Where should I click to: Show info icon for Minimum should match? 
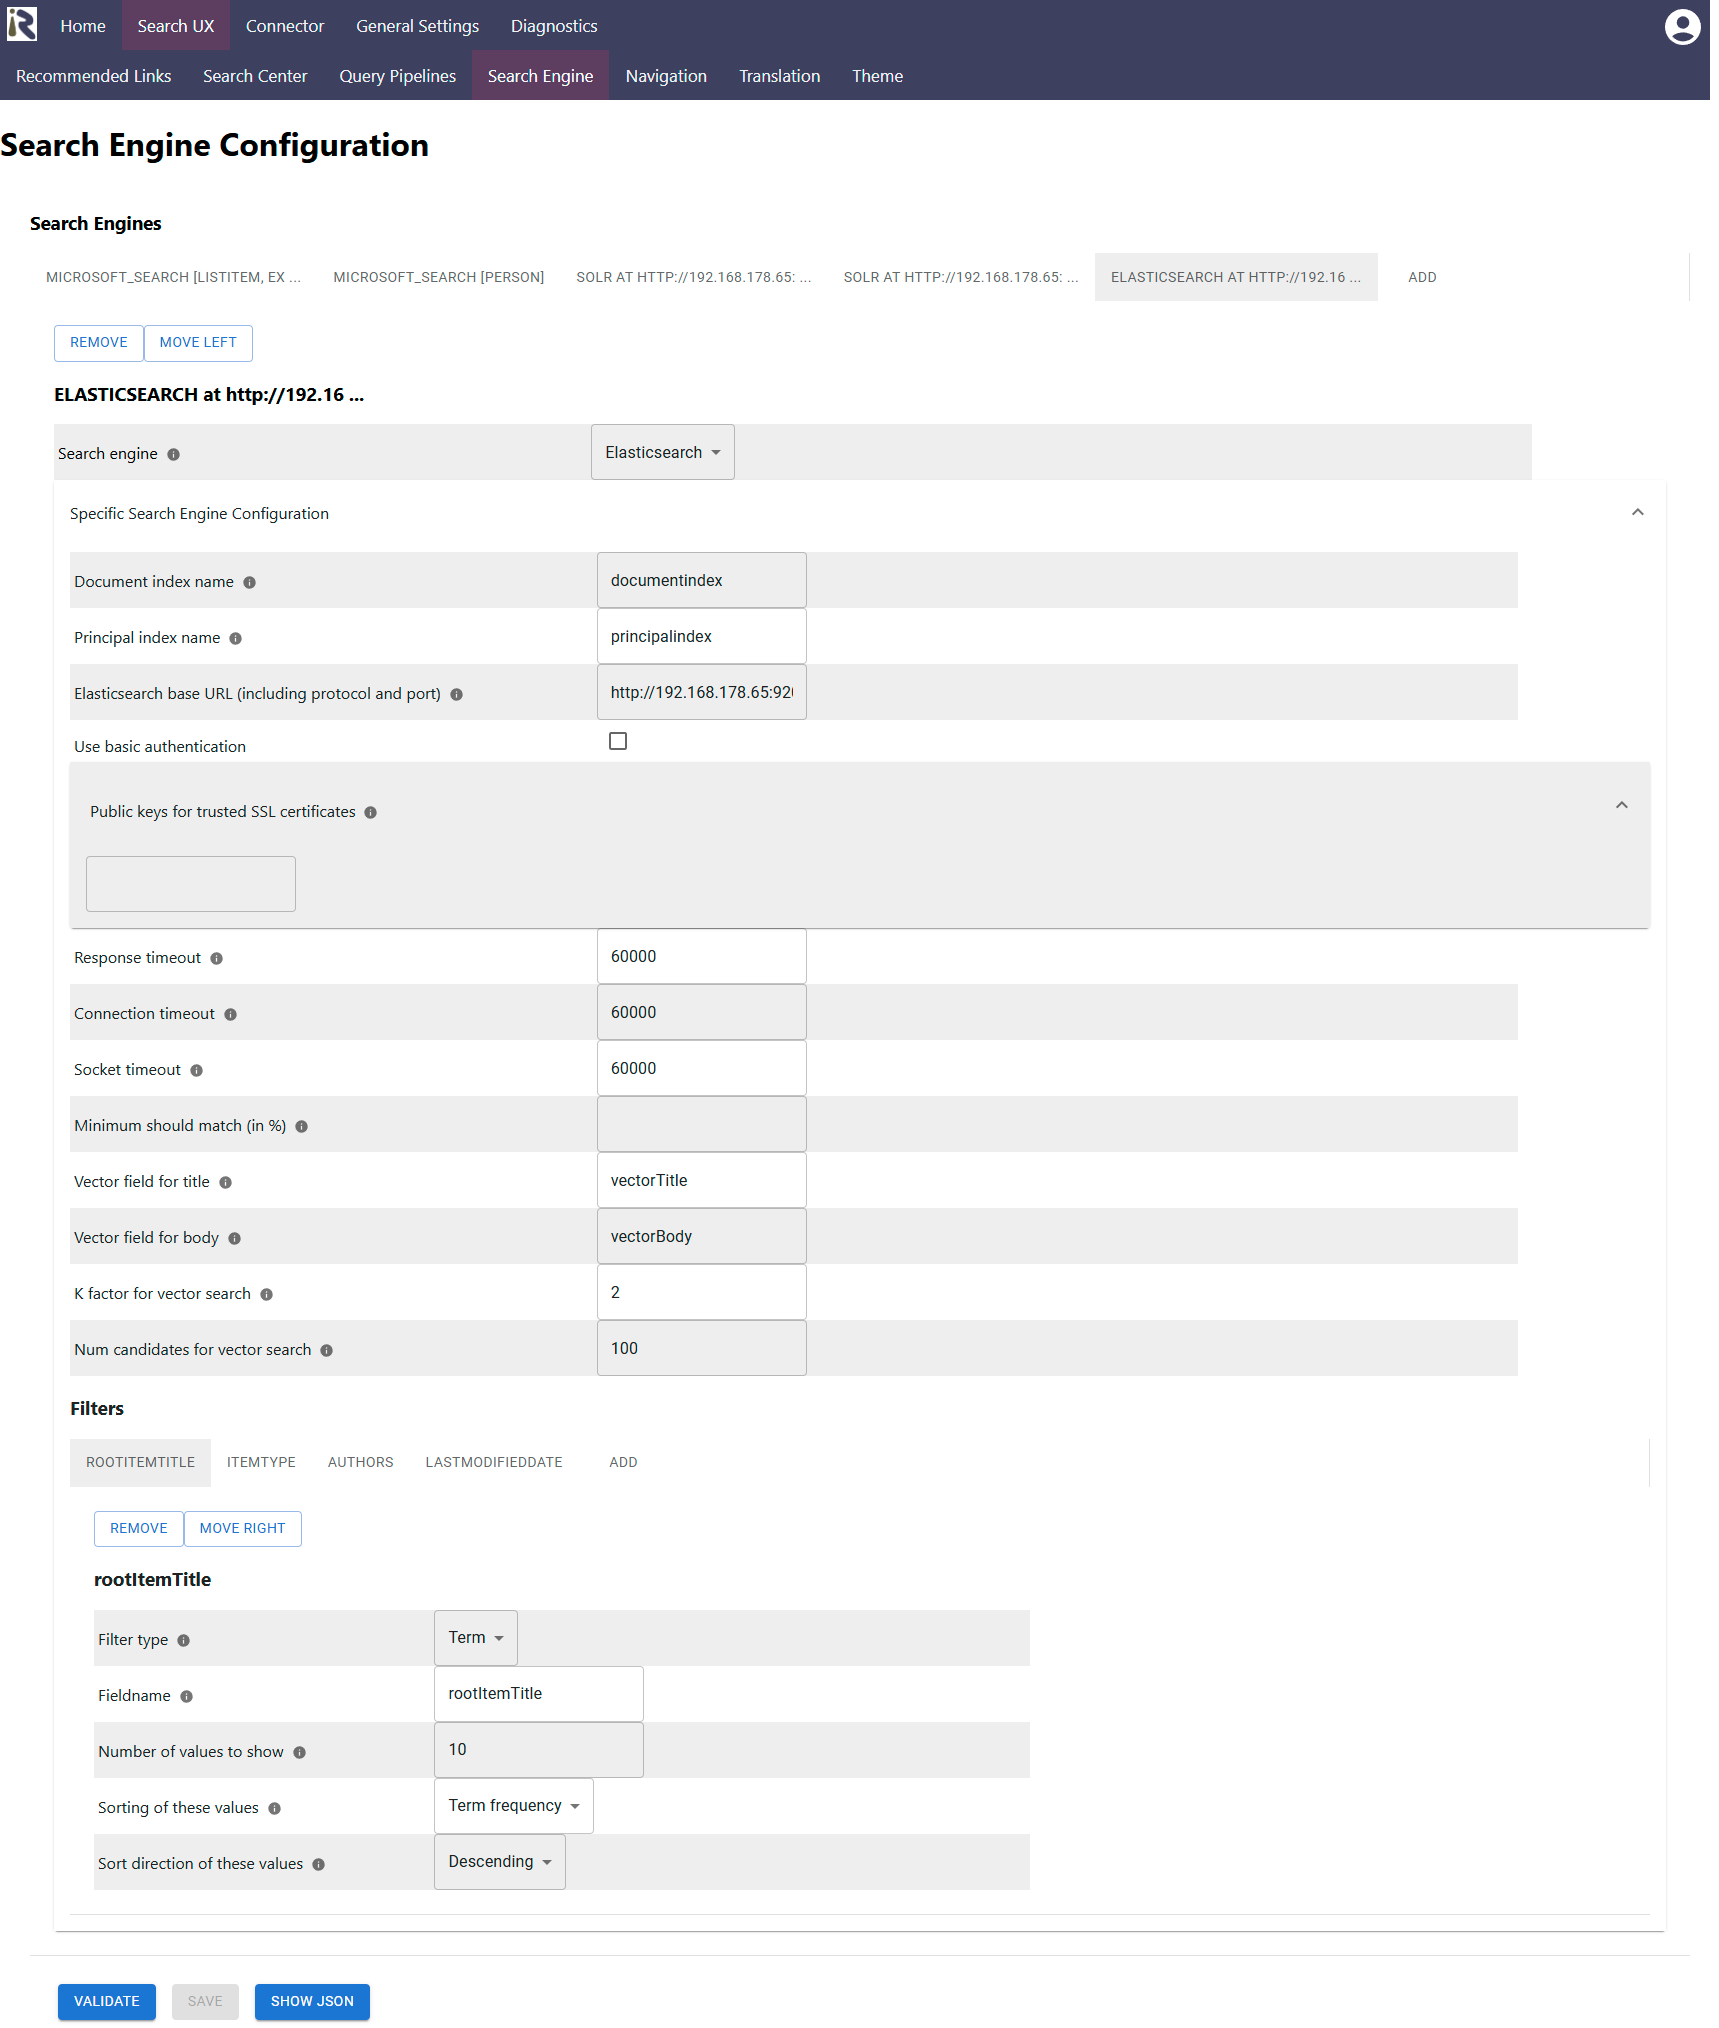coord(302,1127)
